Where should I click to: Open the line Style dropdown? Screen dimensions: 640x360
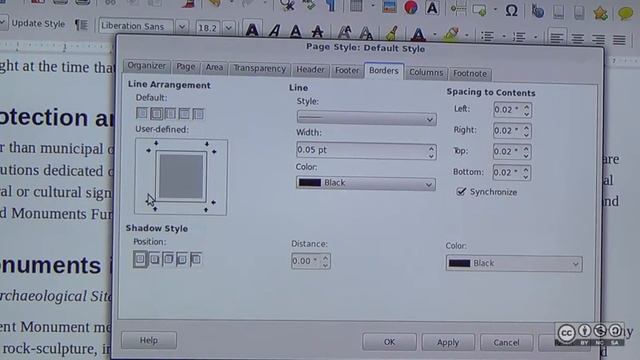click(x=366, y=119)
